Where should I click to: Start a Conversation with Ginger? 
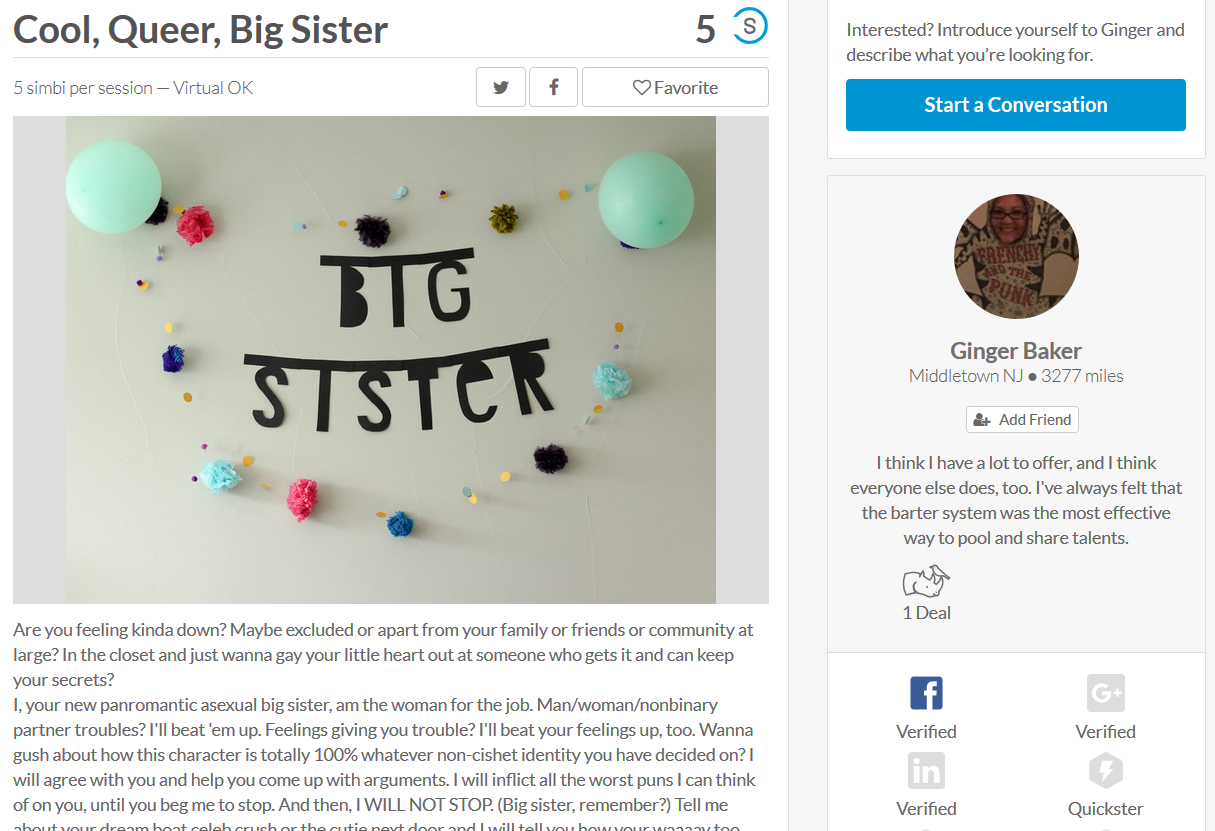1015,105
